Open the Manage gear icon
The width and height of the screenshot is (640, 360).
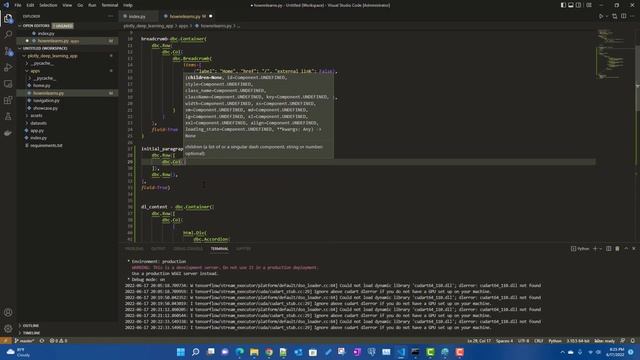tap(8, 329)
